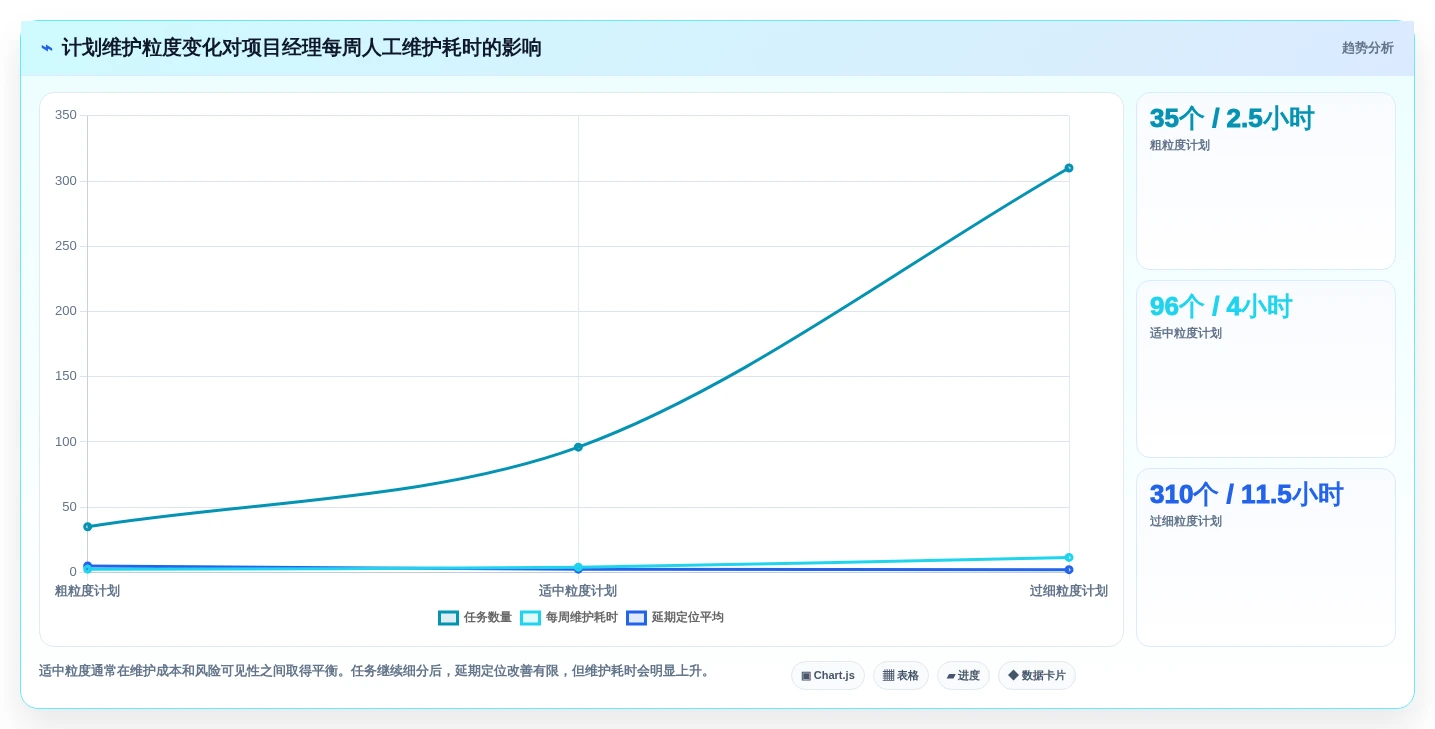Screen dimensions: 1435x729
Task: Open the 310个 / 11.5小时 card
Action: 1266,558
